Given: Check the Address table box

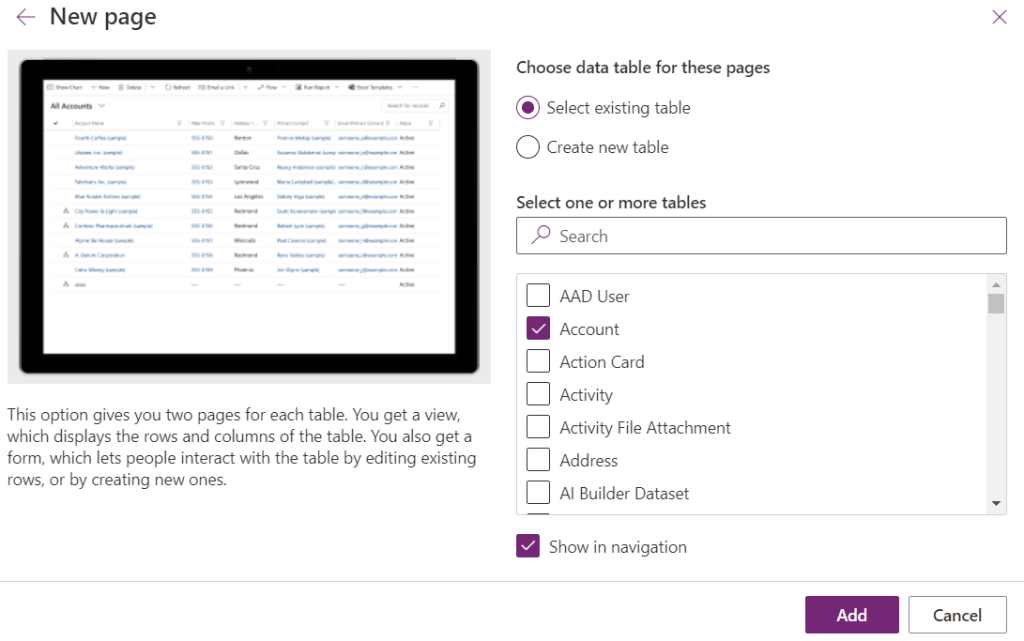Looking at the screenshot, I should pyautogui.click(x=538, y=461).
